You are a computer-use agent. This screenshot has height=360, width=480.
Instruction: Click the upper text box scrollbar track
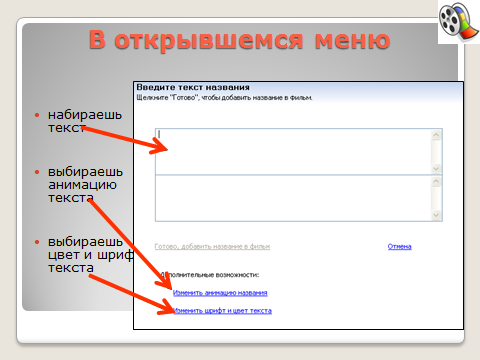(x=436, y=152)
